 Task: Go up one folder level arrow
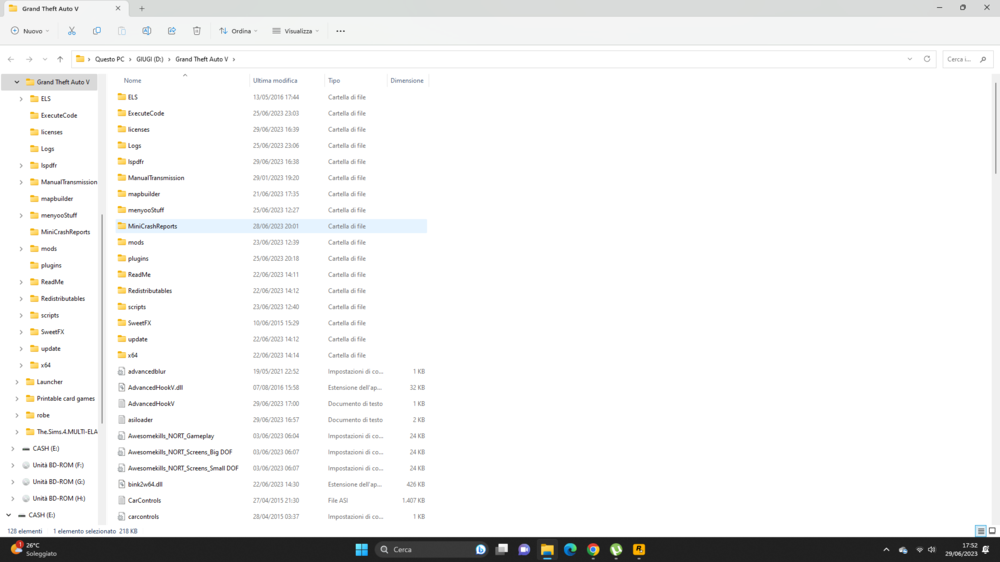tap(60, 59)
